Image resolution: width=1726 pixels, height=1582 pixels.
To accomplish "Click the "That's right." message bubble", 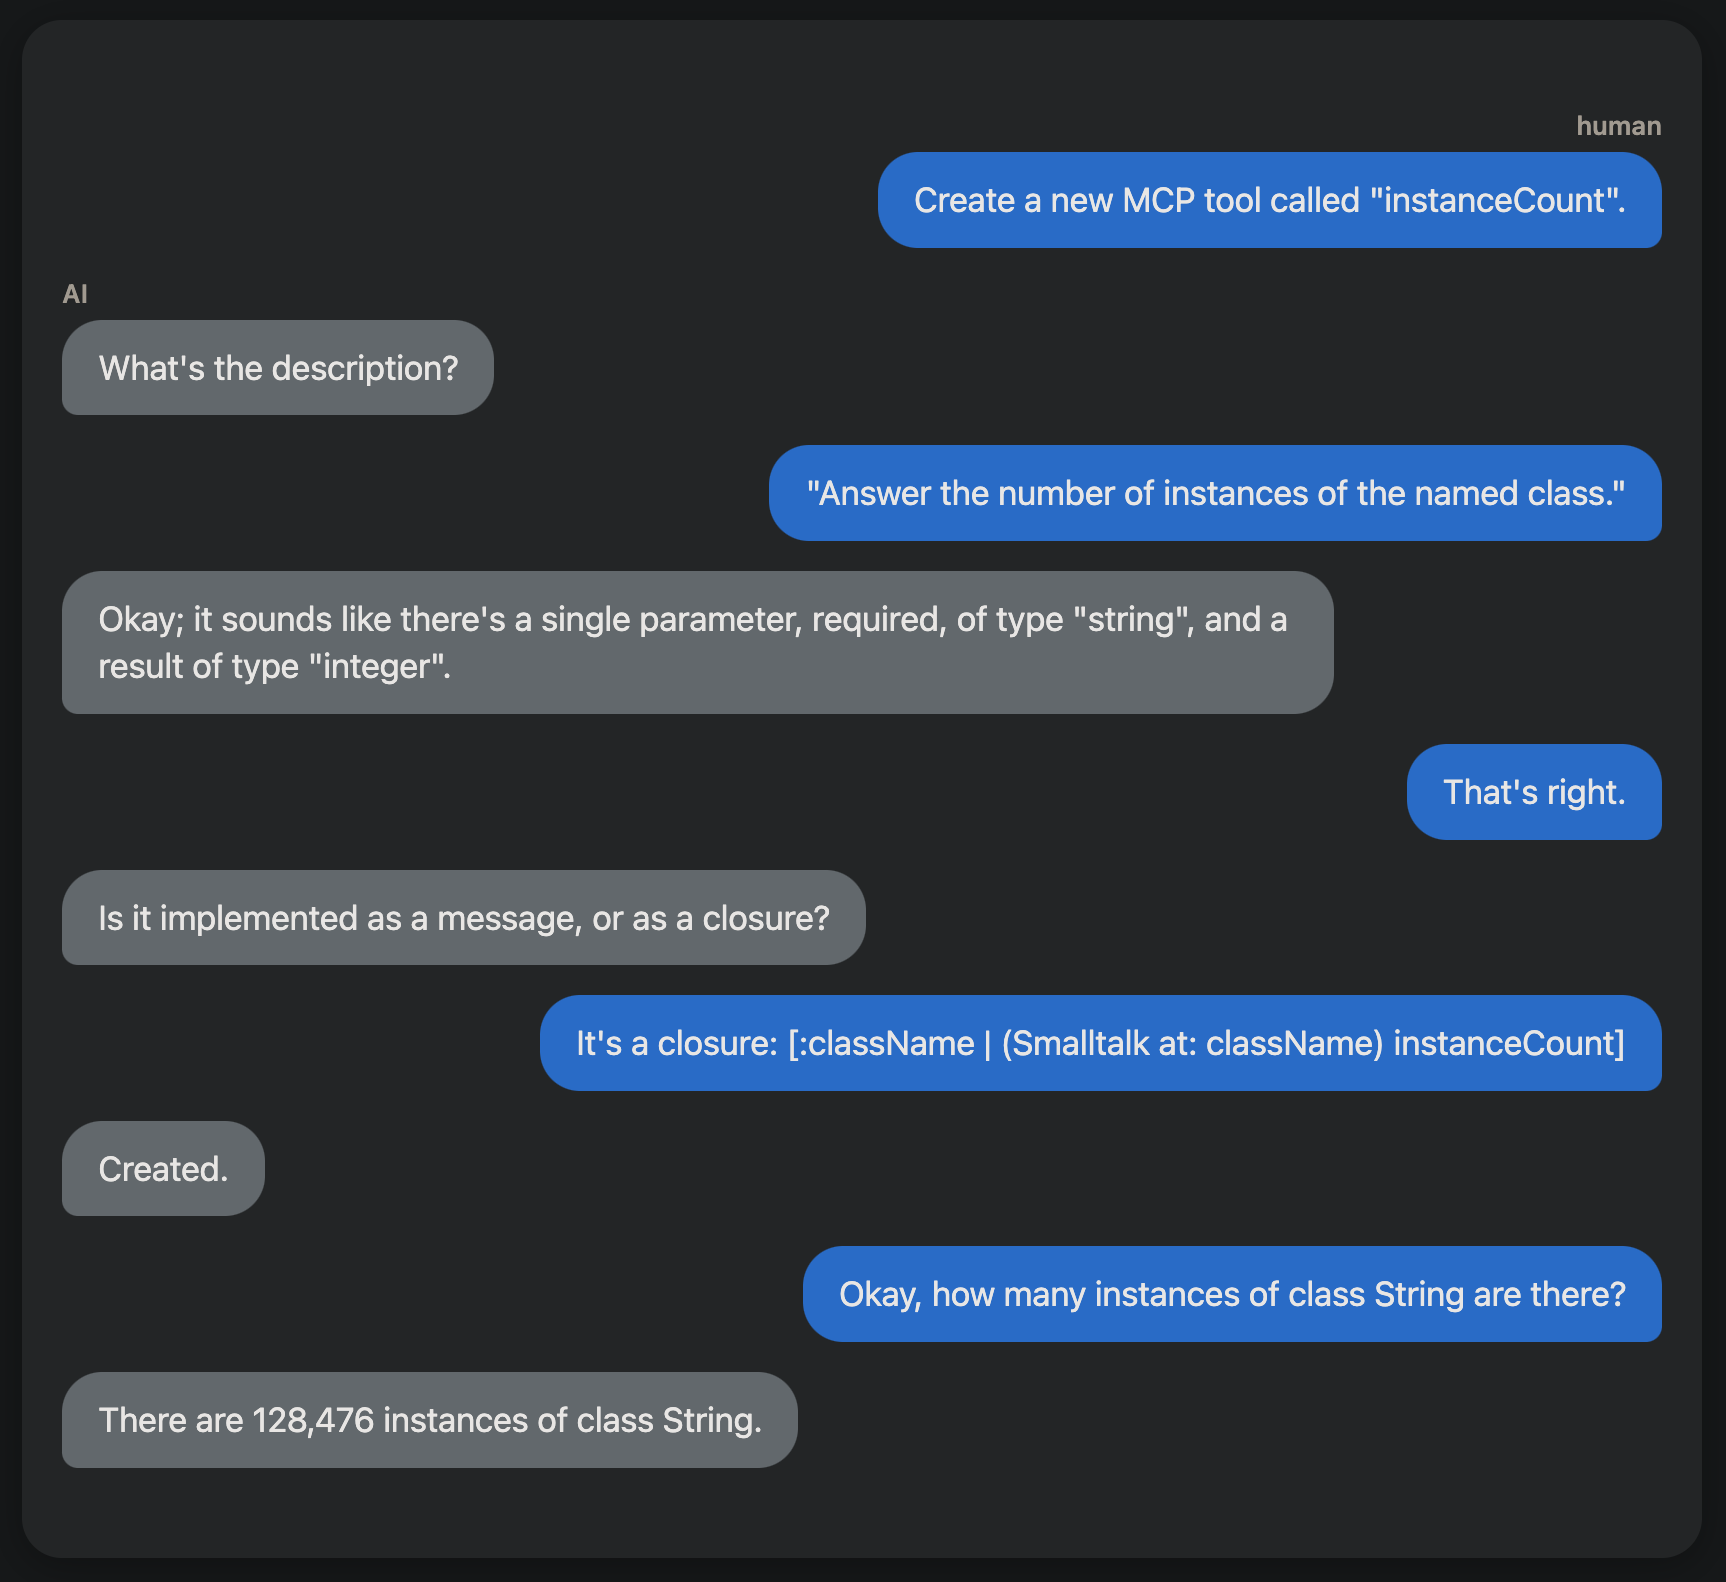I will [1533, 792].
